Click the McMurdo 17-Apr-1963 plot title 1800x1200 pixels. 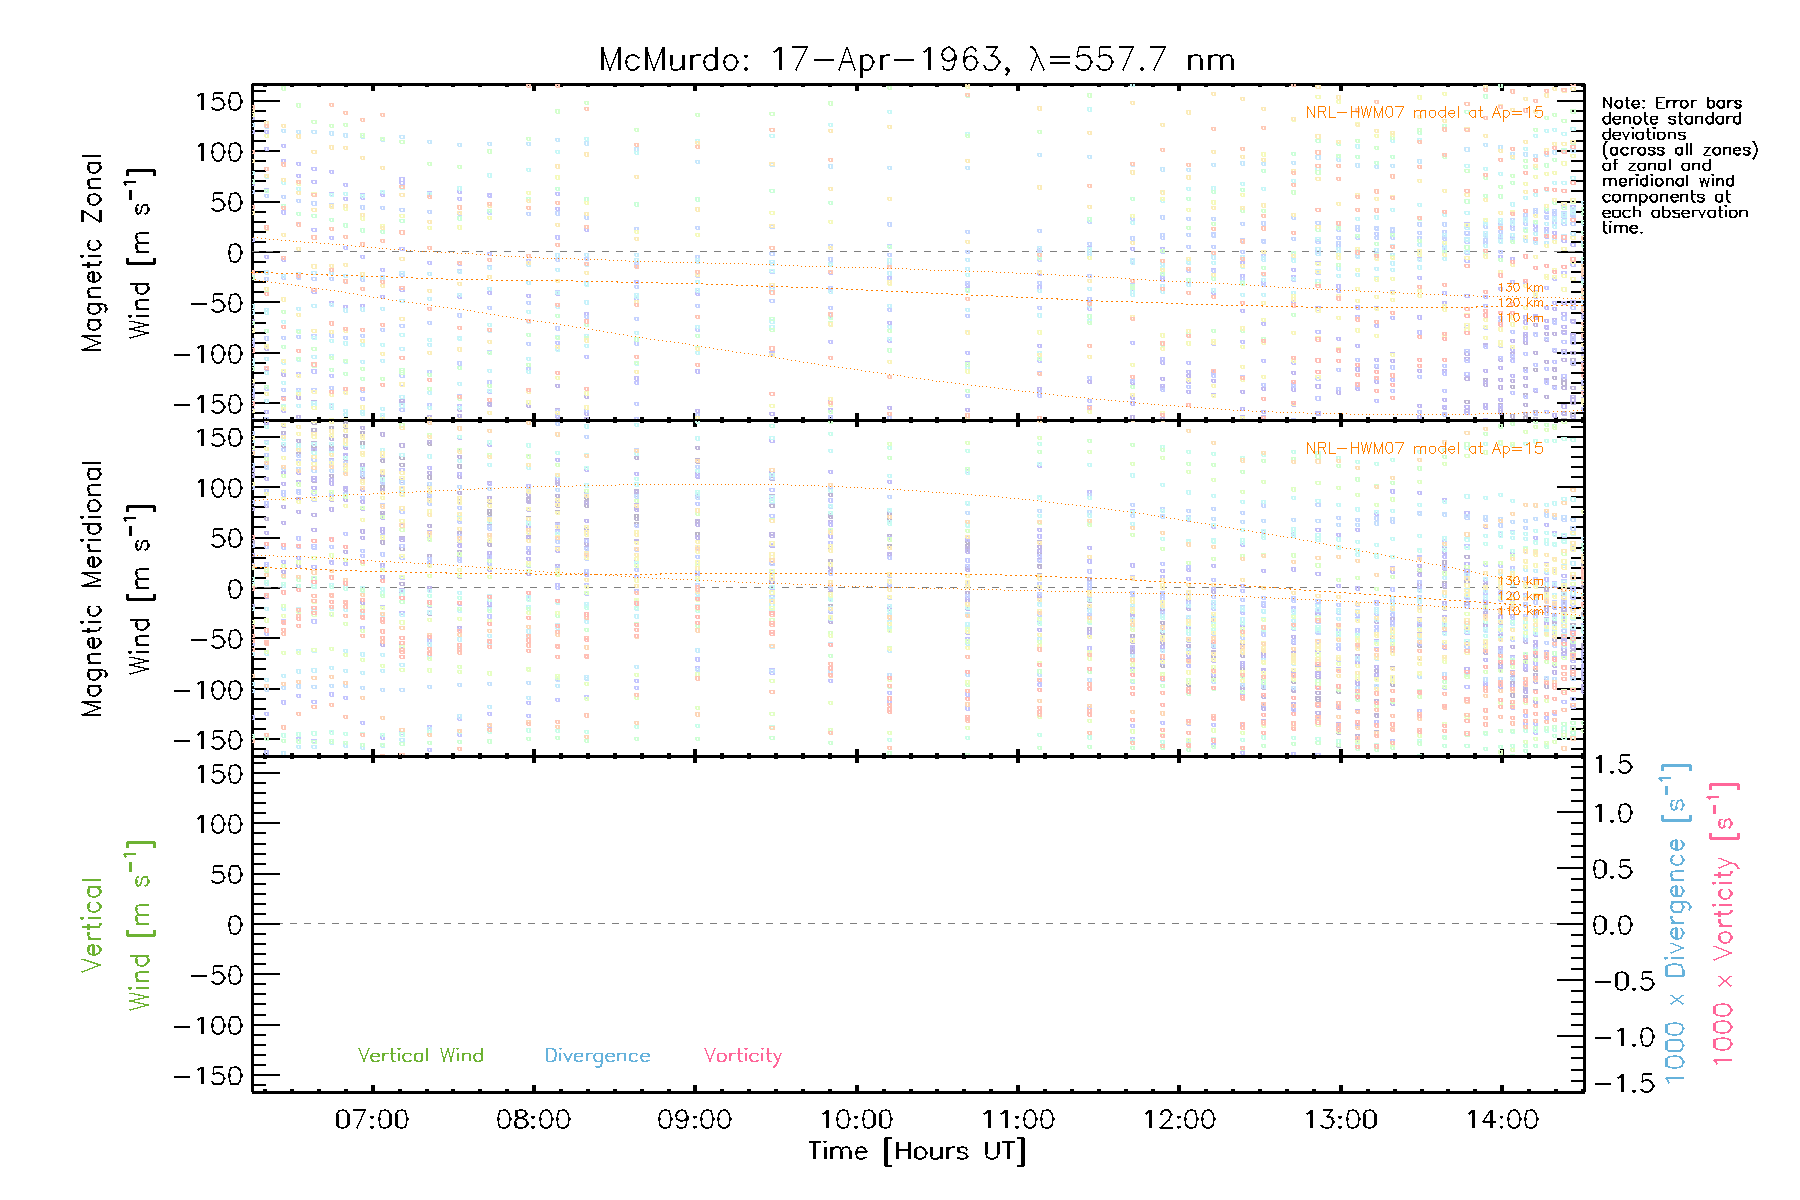pyautogui.click(x=916, y=60)
